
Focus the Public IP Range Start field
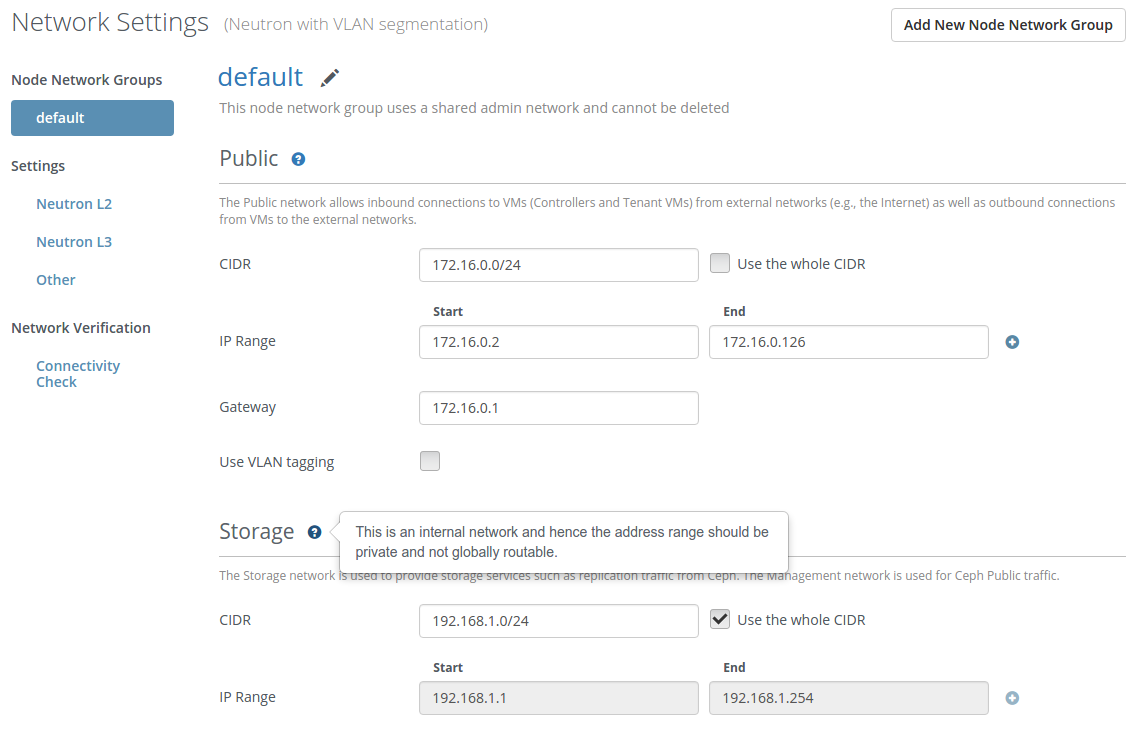(x=558, y=342)
